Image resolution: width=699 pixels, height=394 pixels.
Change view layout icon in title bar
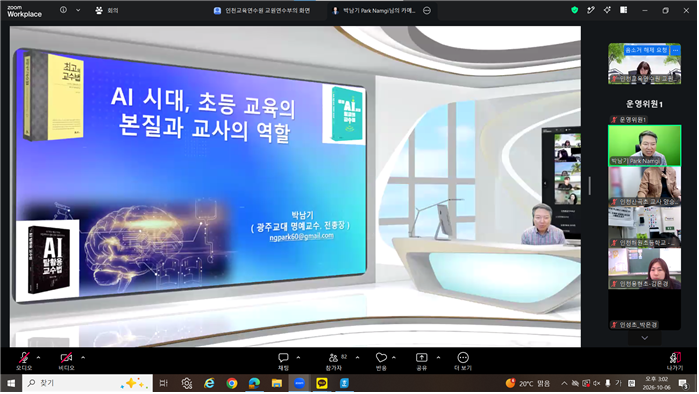(x=623, y=10)
